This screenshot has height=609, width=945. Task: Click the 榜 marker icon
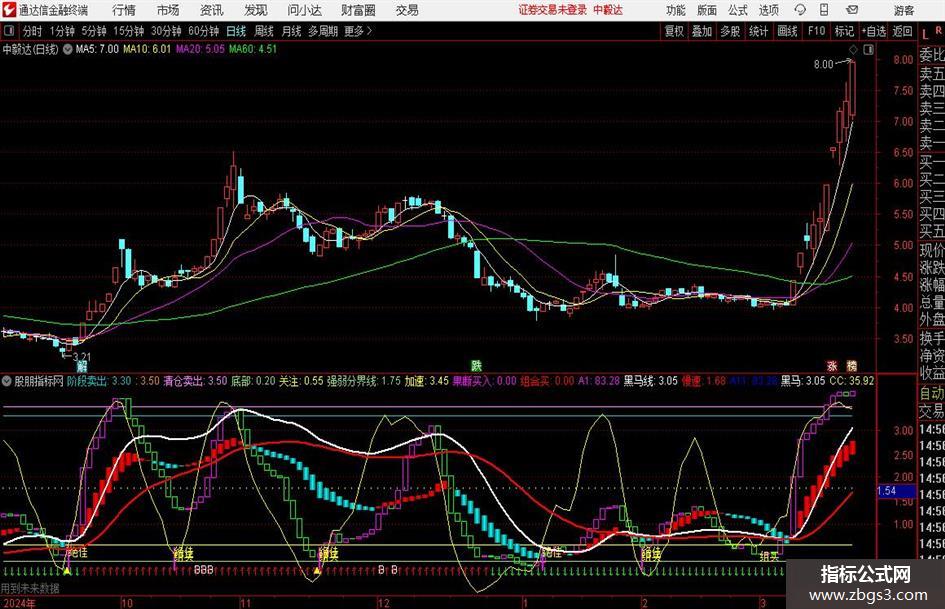coord(851,365)
